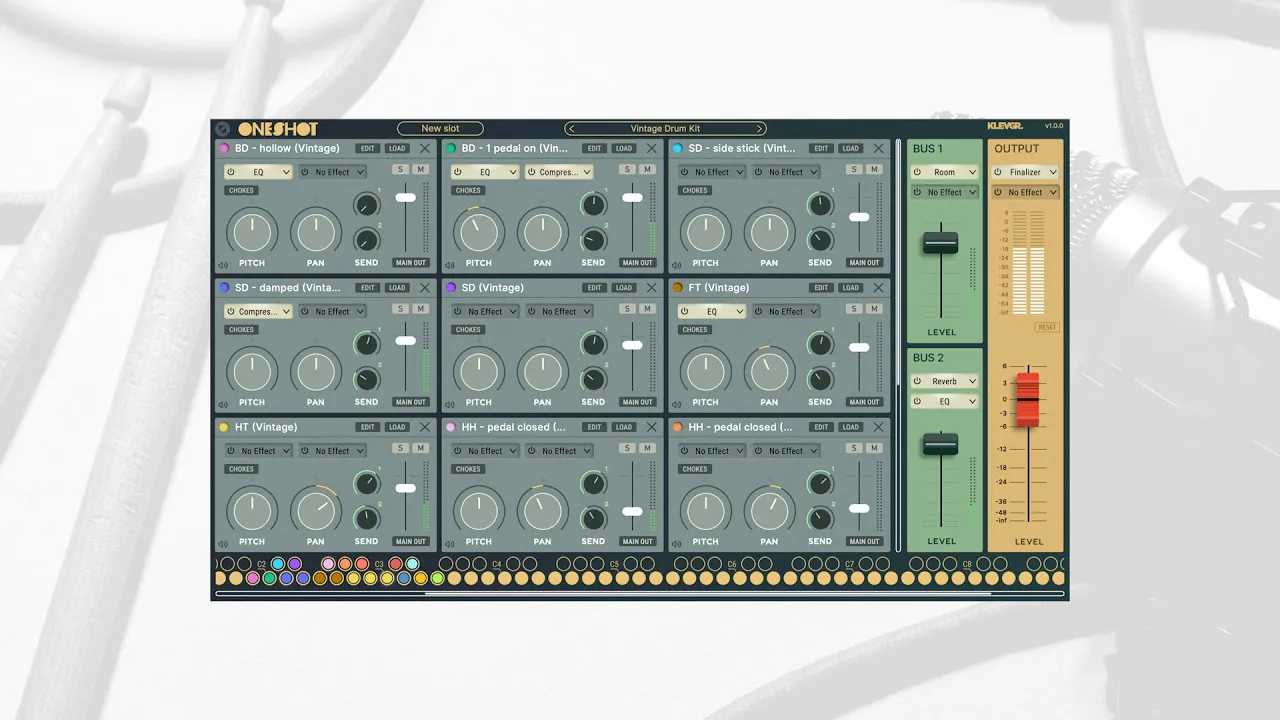Click the BUS 1 level fader
The width and height of the screenshot is (1280, 720).
point(940,243)
